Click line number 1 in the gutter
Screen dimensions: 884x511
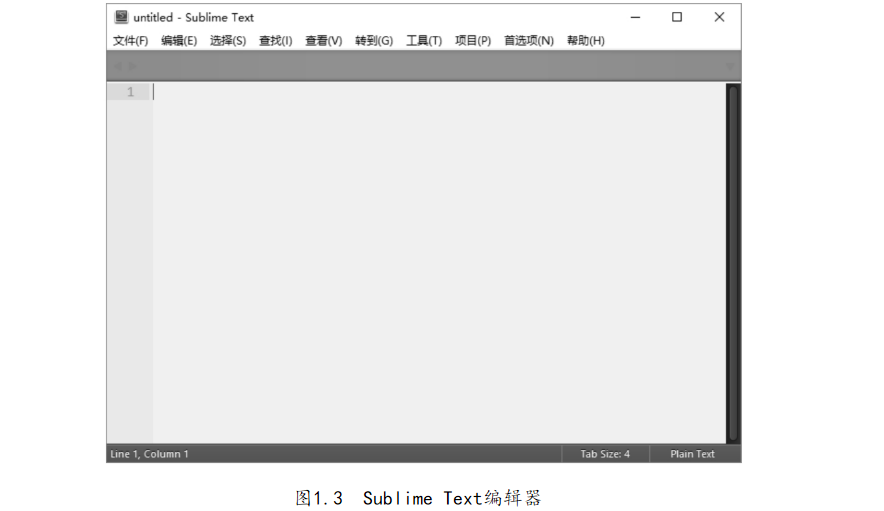point(130,92)
